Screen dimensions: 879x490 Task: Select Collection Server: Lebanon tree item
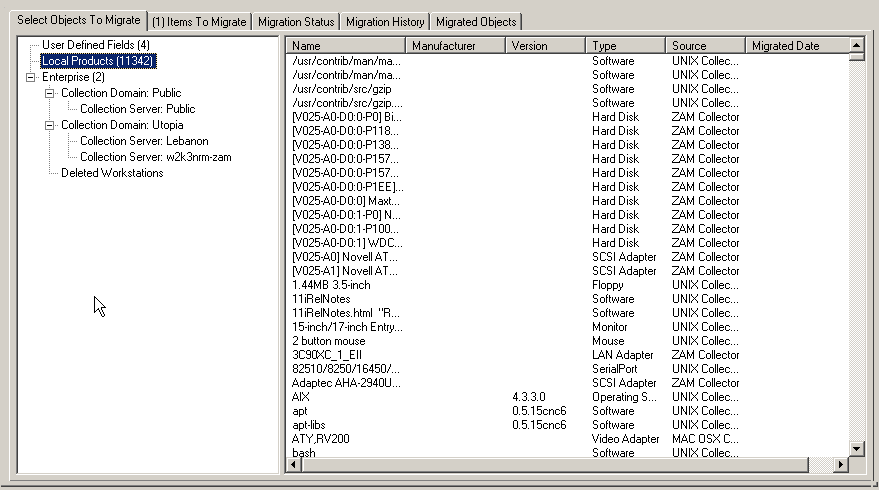point(144,141)
